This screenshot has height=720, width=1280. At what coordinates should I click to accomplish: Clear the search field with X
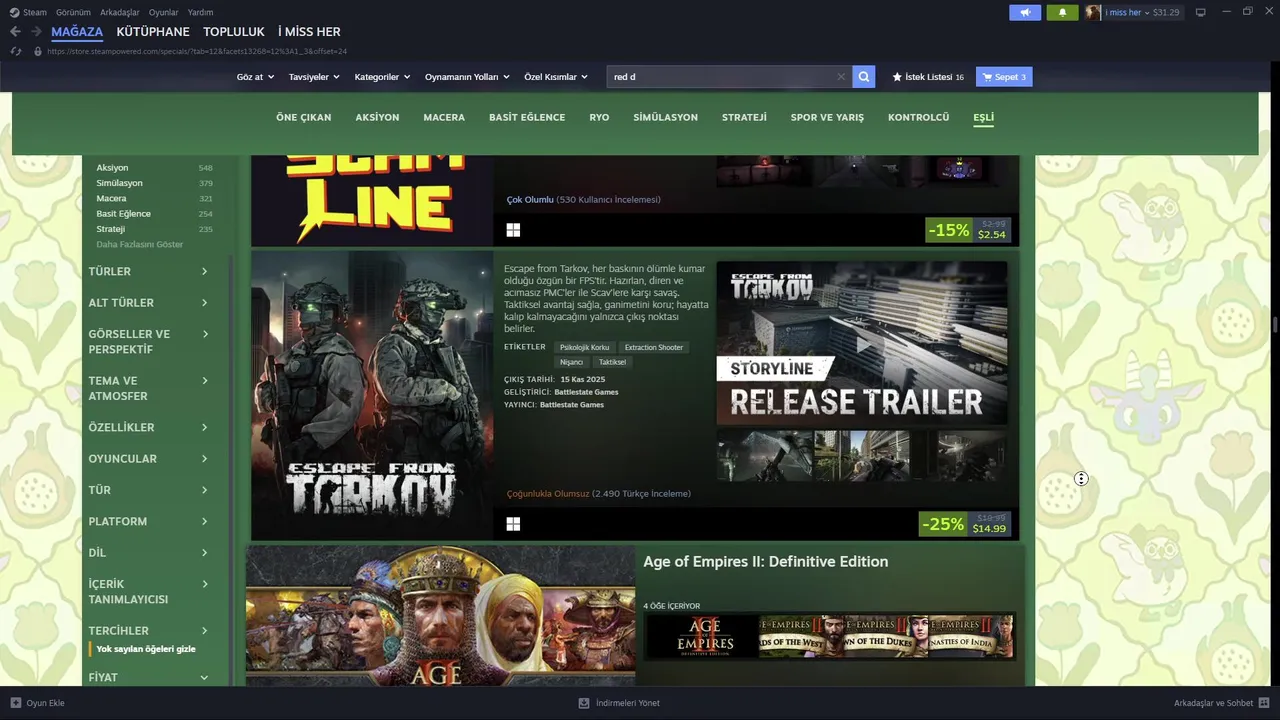point(841,77)
